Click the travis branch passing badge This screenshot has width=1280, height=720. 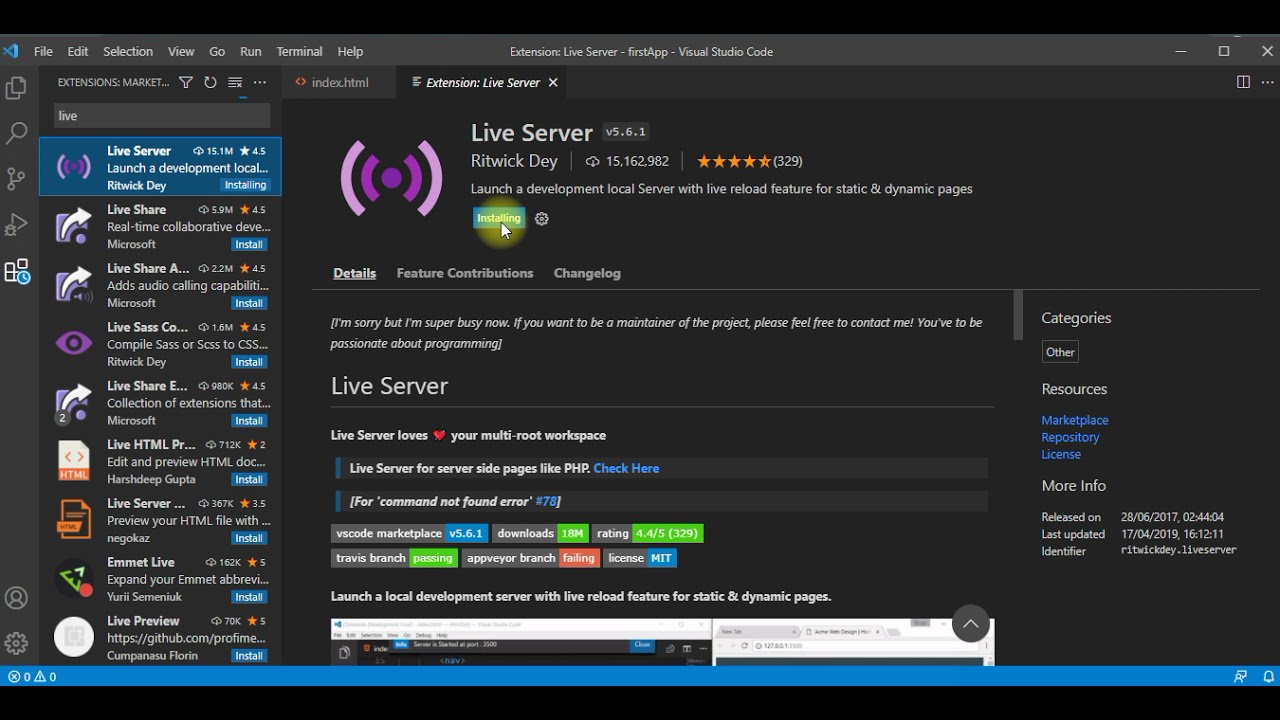click(394, 558)
